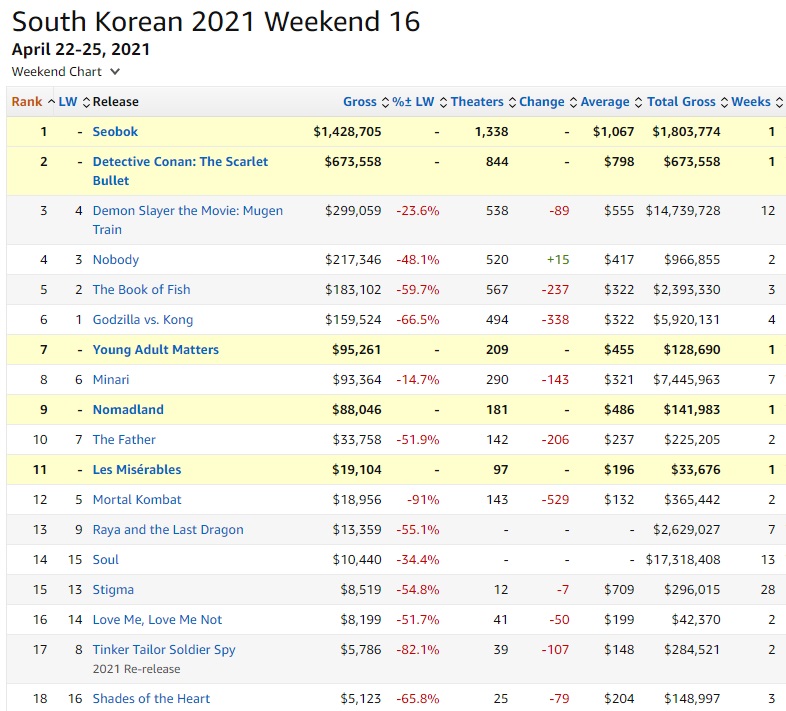The height and width of the screenshot is (711, 786).
Task: Sort table by Rank column
Action: 27,102
